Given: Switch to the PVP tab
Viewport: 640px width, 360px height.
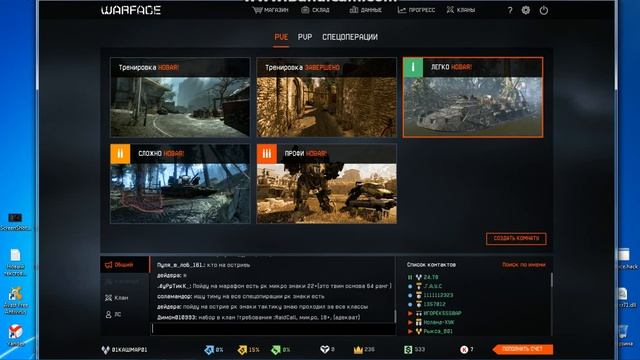Looking at the screenshot, I should (305, 37).
